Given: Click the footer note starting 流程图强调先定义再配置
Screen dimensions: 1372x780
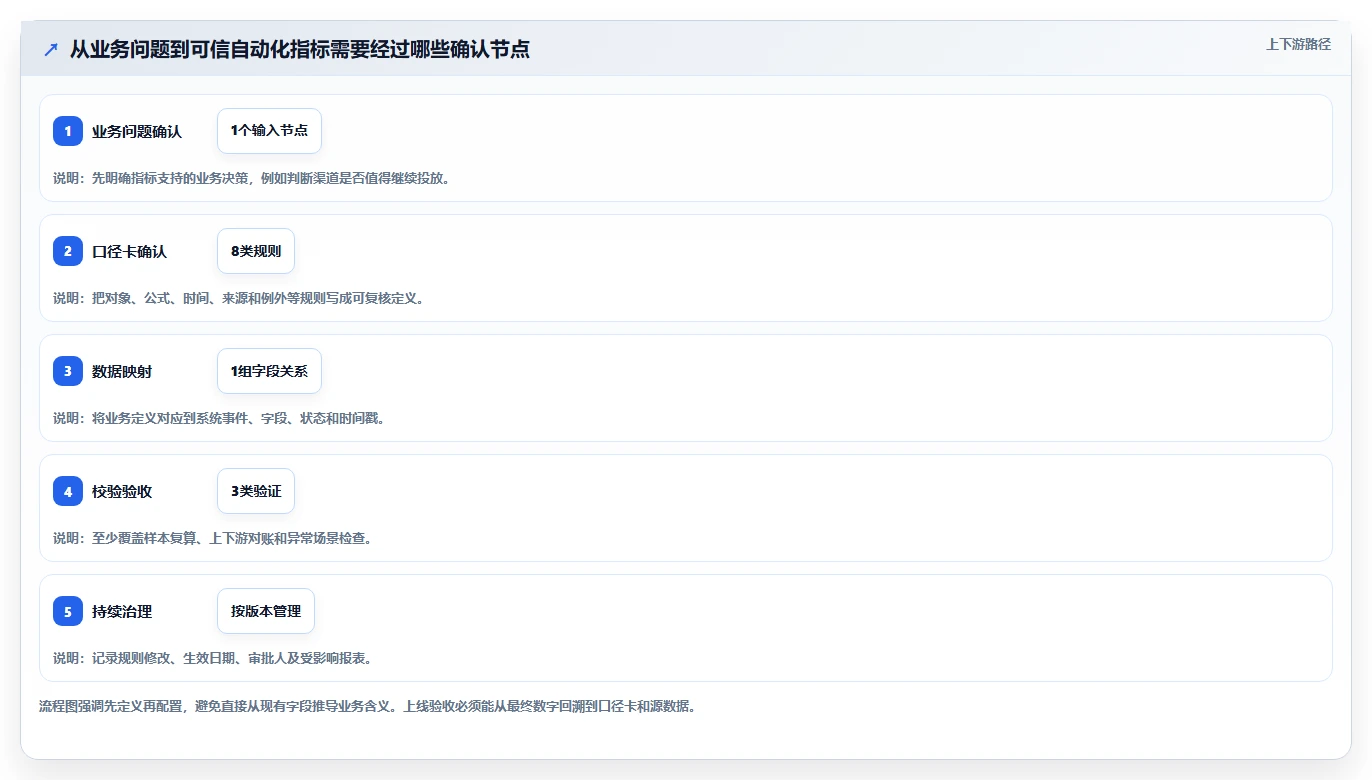Looking at the screenshot, I should (x=367, y=706).
